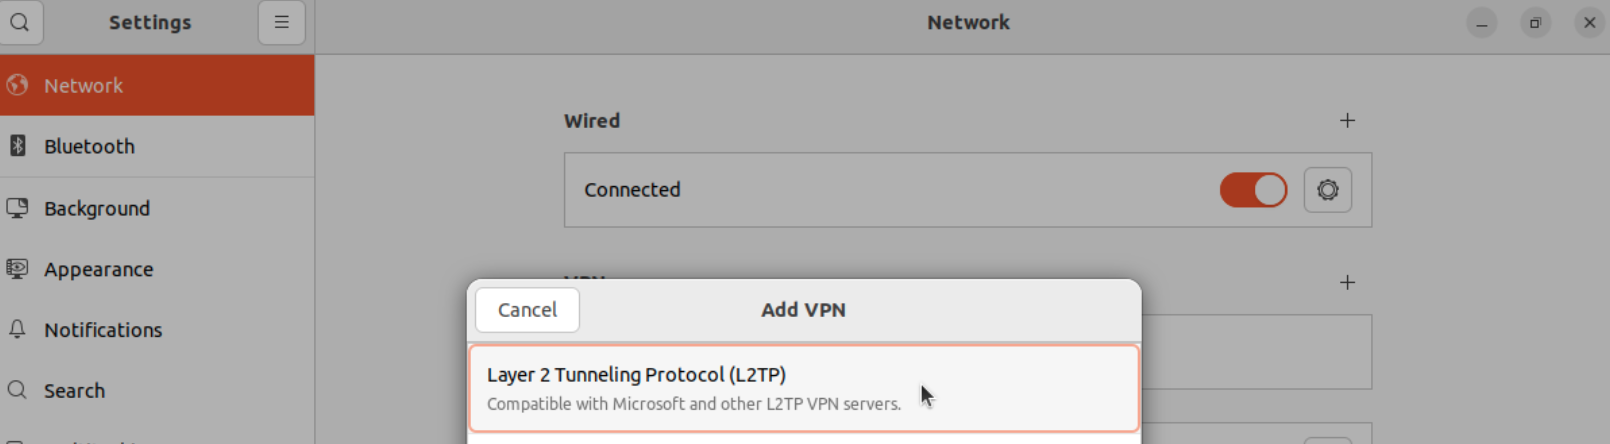The height and width of the screenshot is (444, 1610).
Task: Cancel the Add VPN dialog
Action: click(x=527, y=310)
